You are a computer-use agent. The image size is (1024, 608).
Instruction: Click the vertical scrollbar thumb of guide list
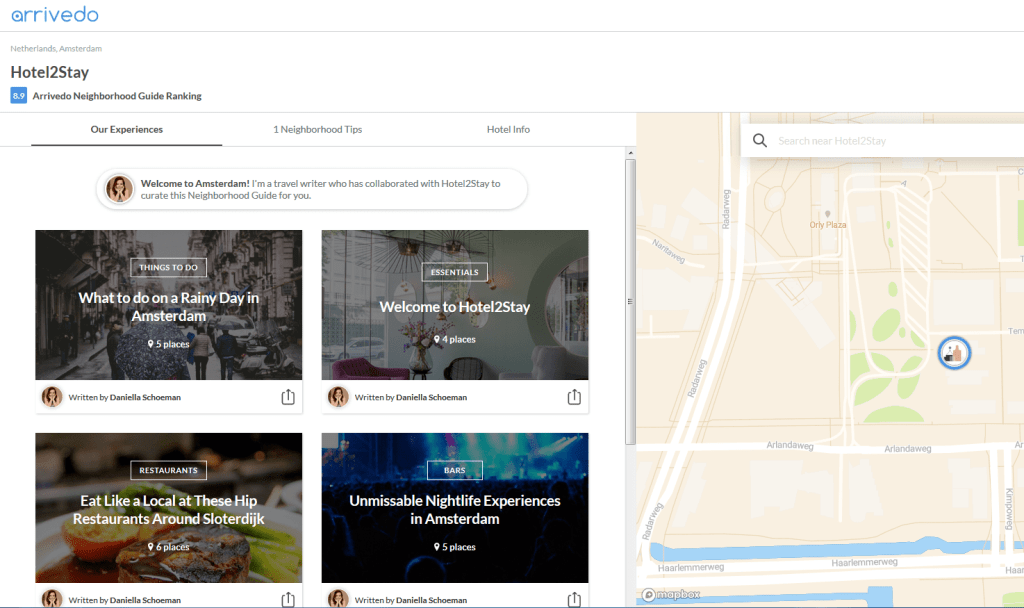[x=630, y=302]
